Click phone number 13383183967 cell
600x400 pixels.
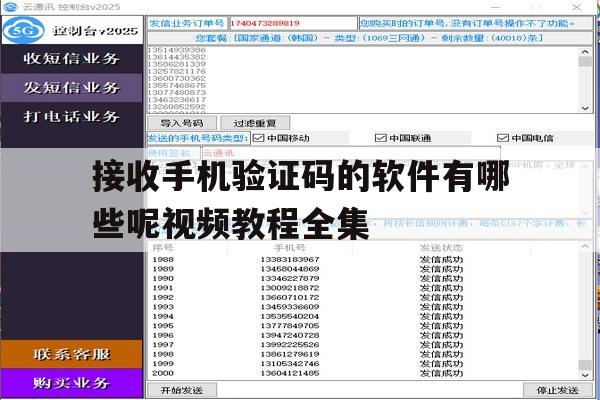[x=290, y=260]
